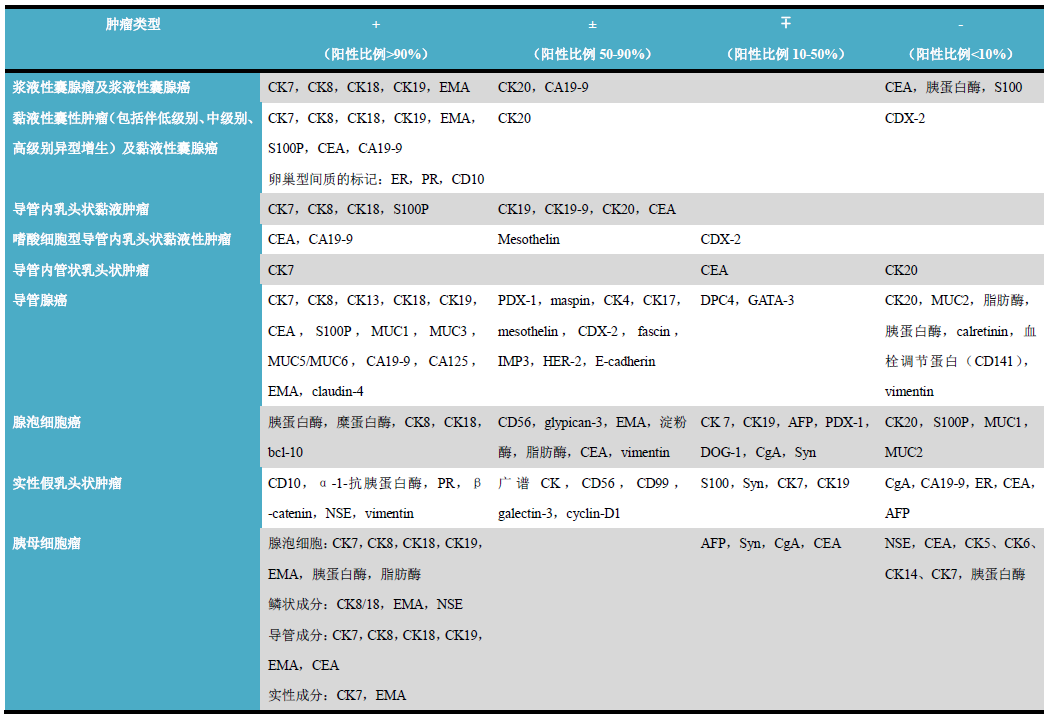Select the DPC4，GATA-3 cell
Viewport: 1052px width, 718px height.
[x=747, y=300]
